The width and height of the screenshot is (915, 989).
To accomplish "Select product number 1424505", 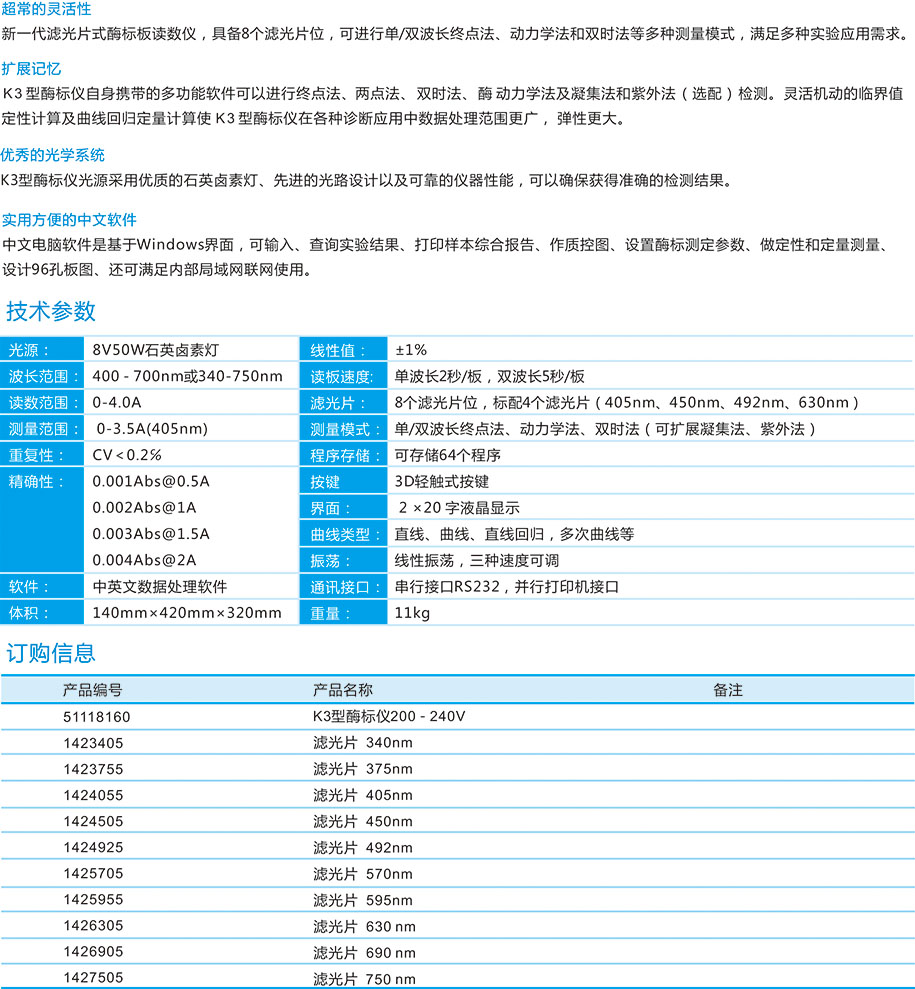I will tap(93, 821).
